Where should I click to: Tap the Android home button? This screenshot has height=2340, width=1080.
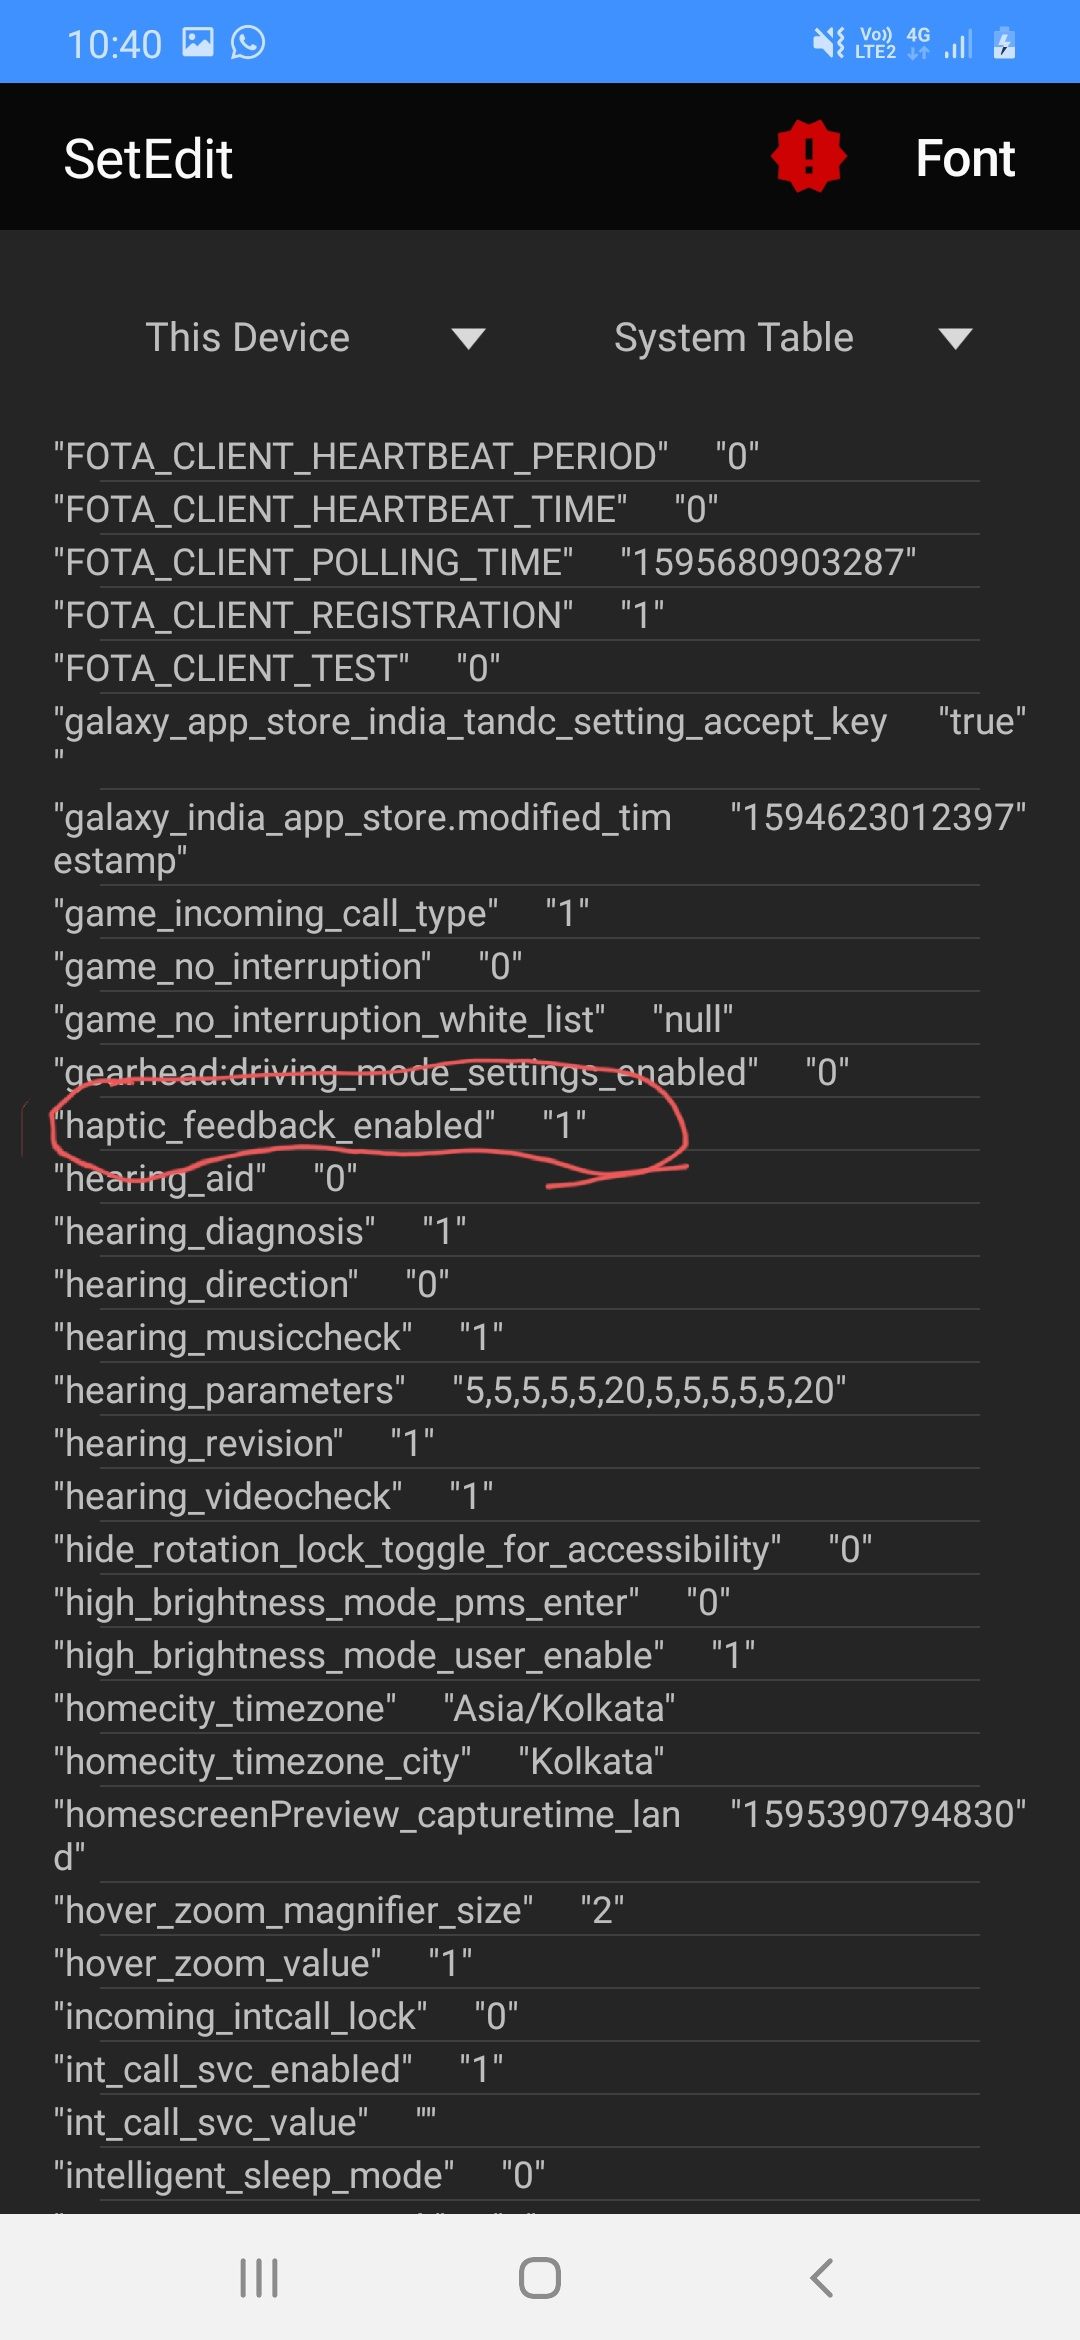pyautogui.click(x=539, y=2278)
